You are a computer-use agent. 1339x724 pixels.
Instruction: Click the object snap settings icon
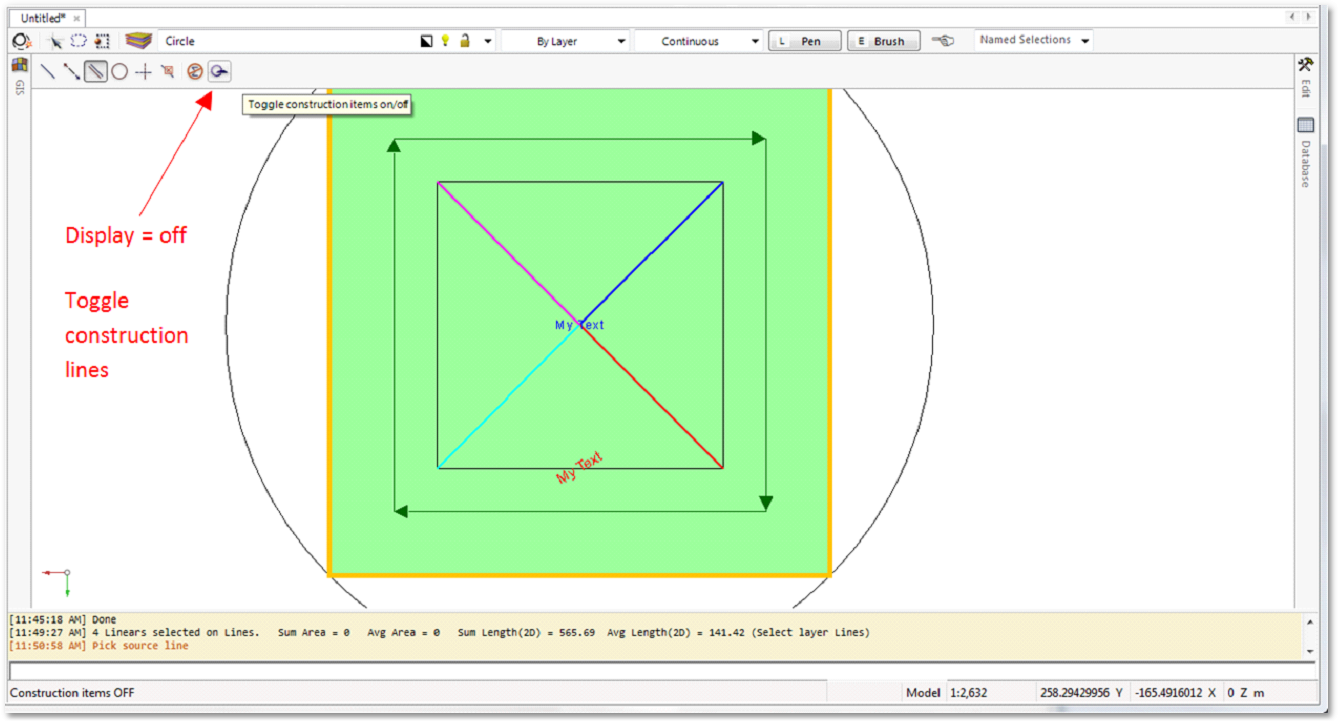click(21, 41)
